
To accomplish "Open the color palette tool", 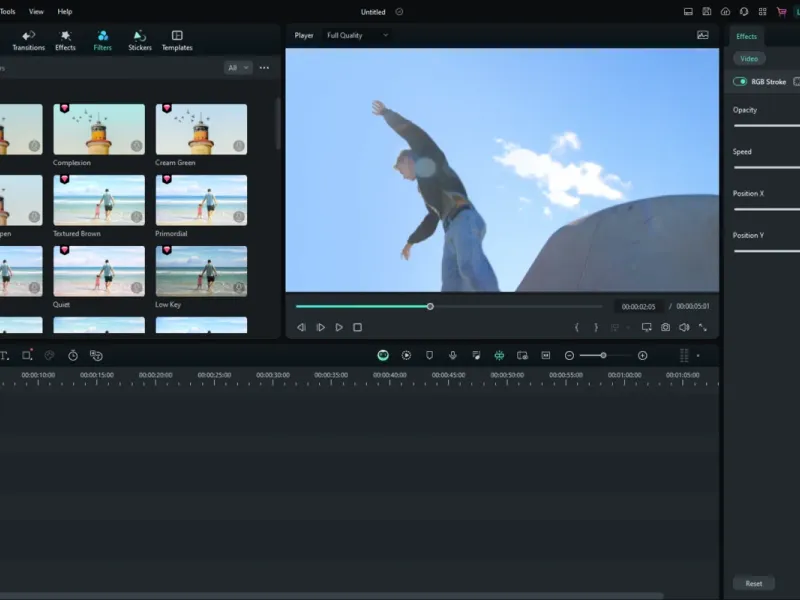I will [x=49, y=356].
